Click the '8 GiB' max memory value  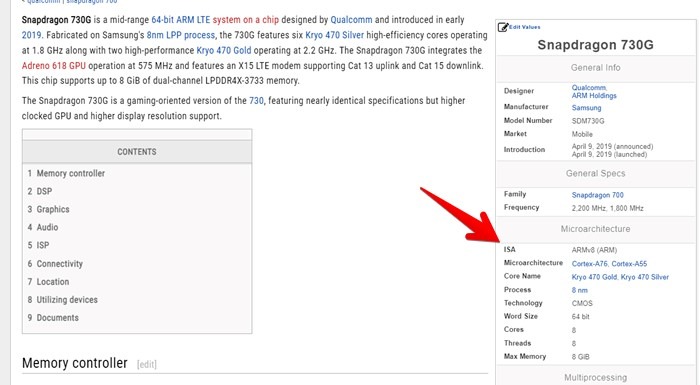pos(580,357)
